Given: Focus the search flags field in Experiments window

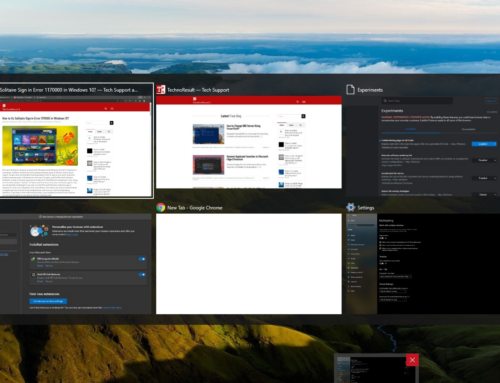Looking at the screenshot, I should (417, 100).
